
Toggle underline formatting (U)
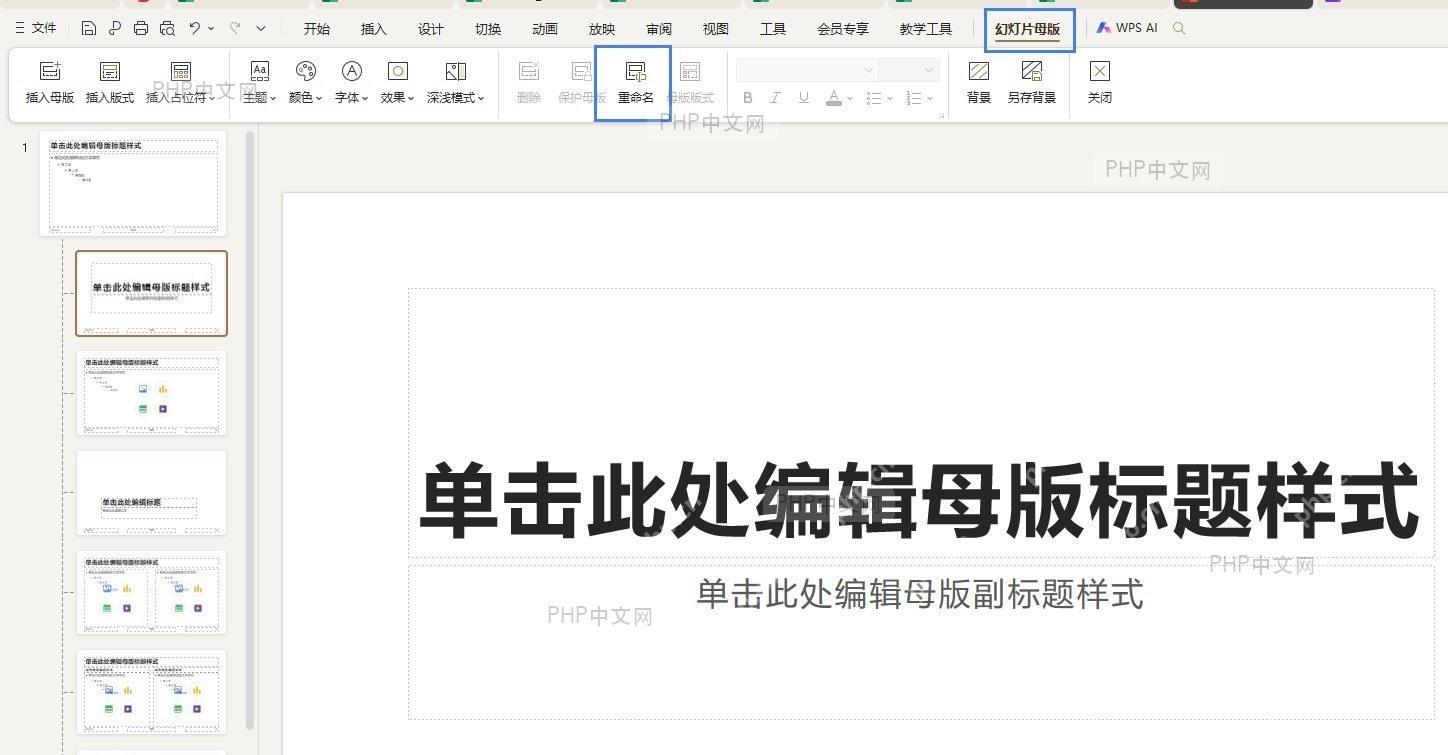click(x=803, y=98)
